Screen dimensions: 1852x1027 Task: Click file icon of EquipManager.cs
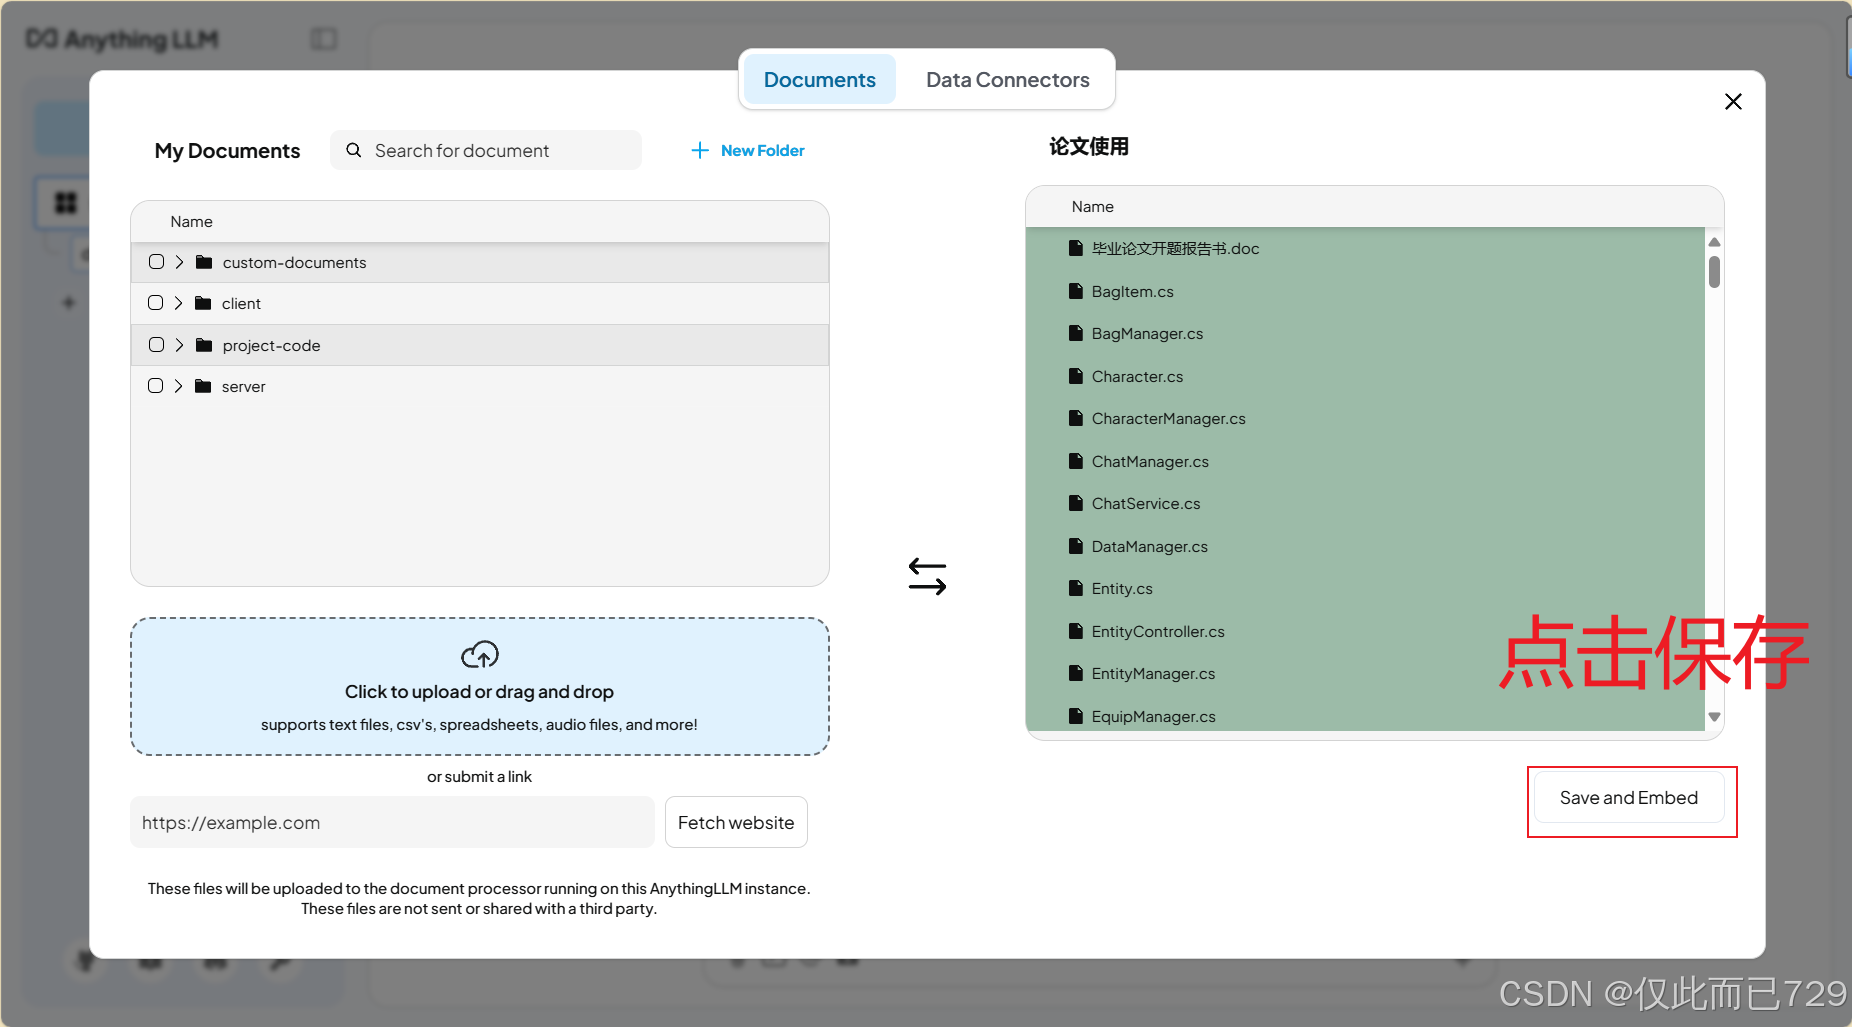1076,716
